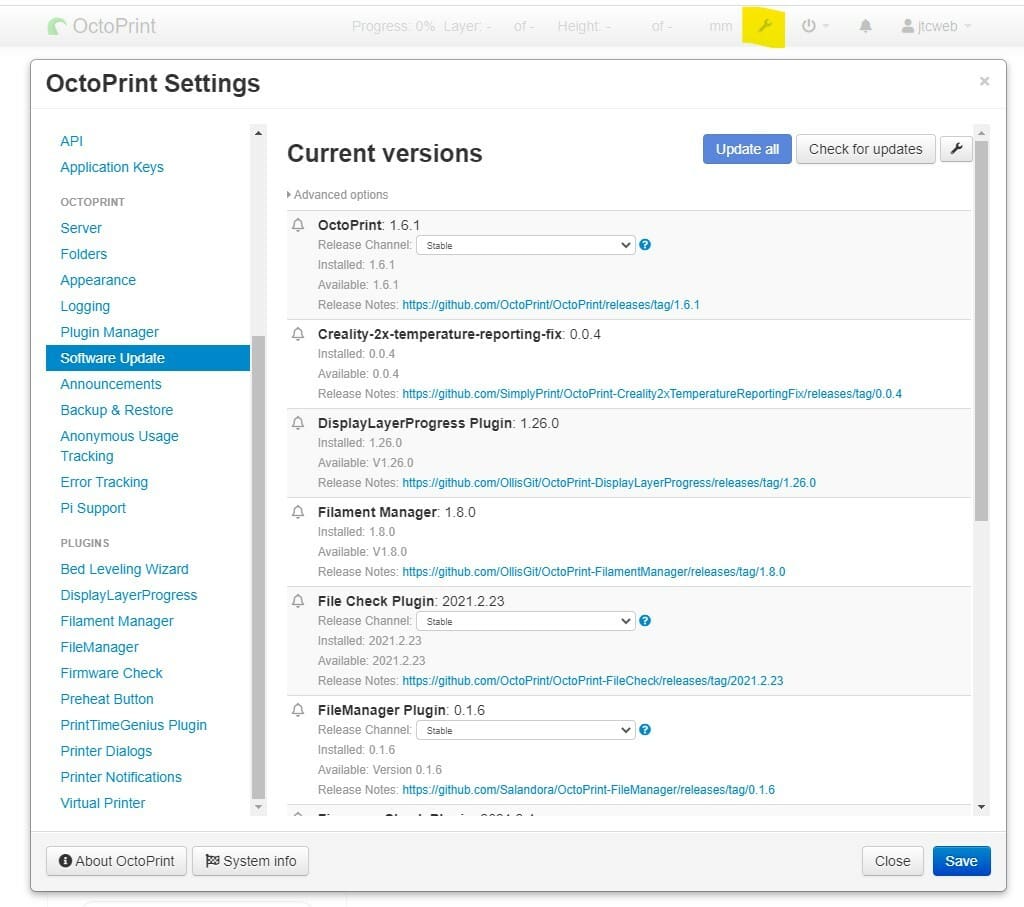
Task: Click sidebar scrollbar up arrow
Action: pyautogui.click(x=258, y=133)
